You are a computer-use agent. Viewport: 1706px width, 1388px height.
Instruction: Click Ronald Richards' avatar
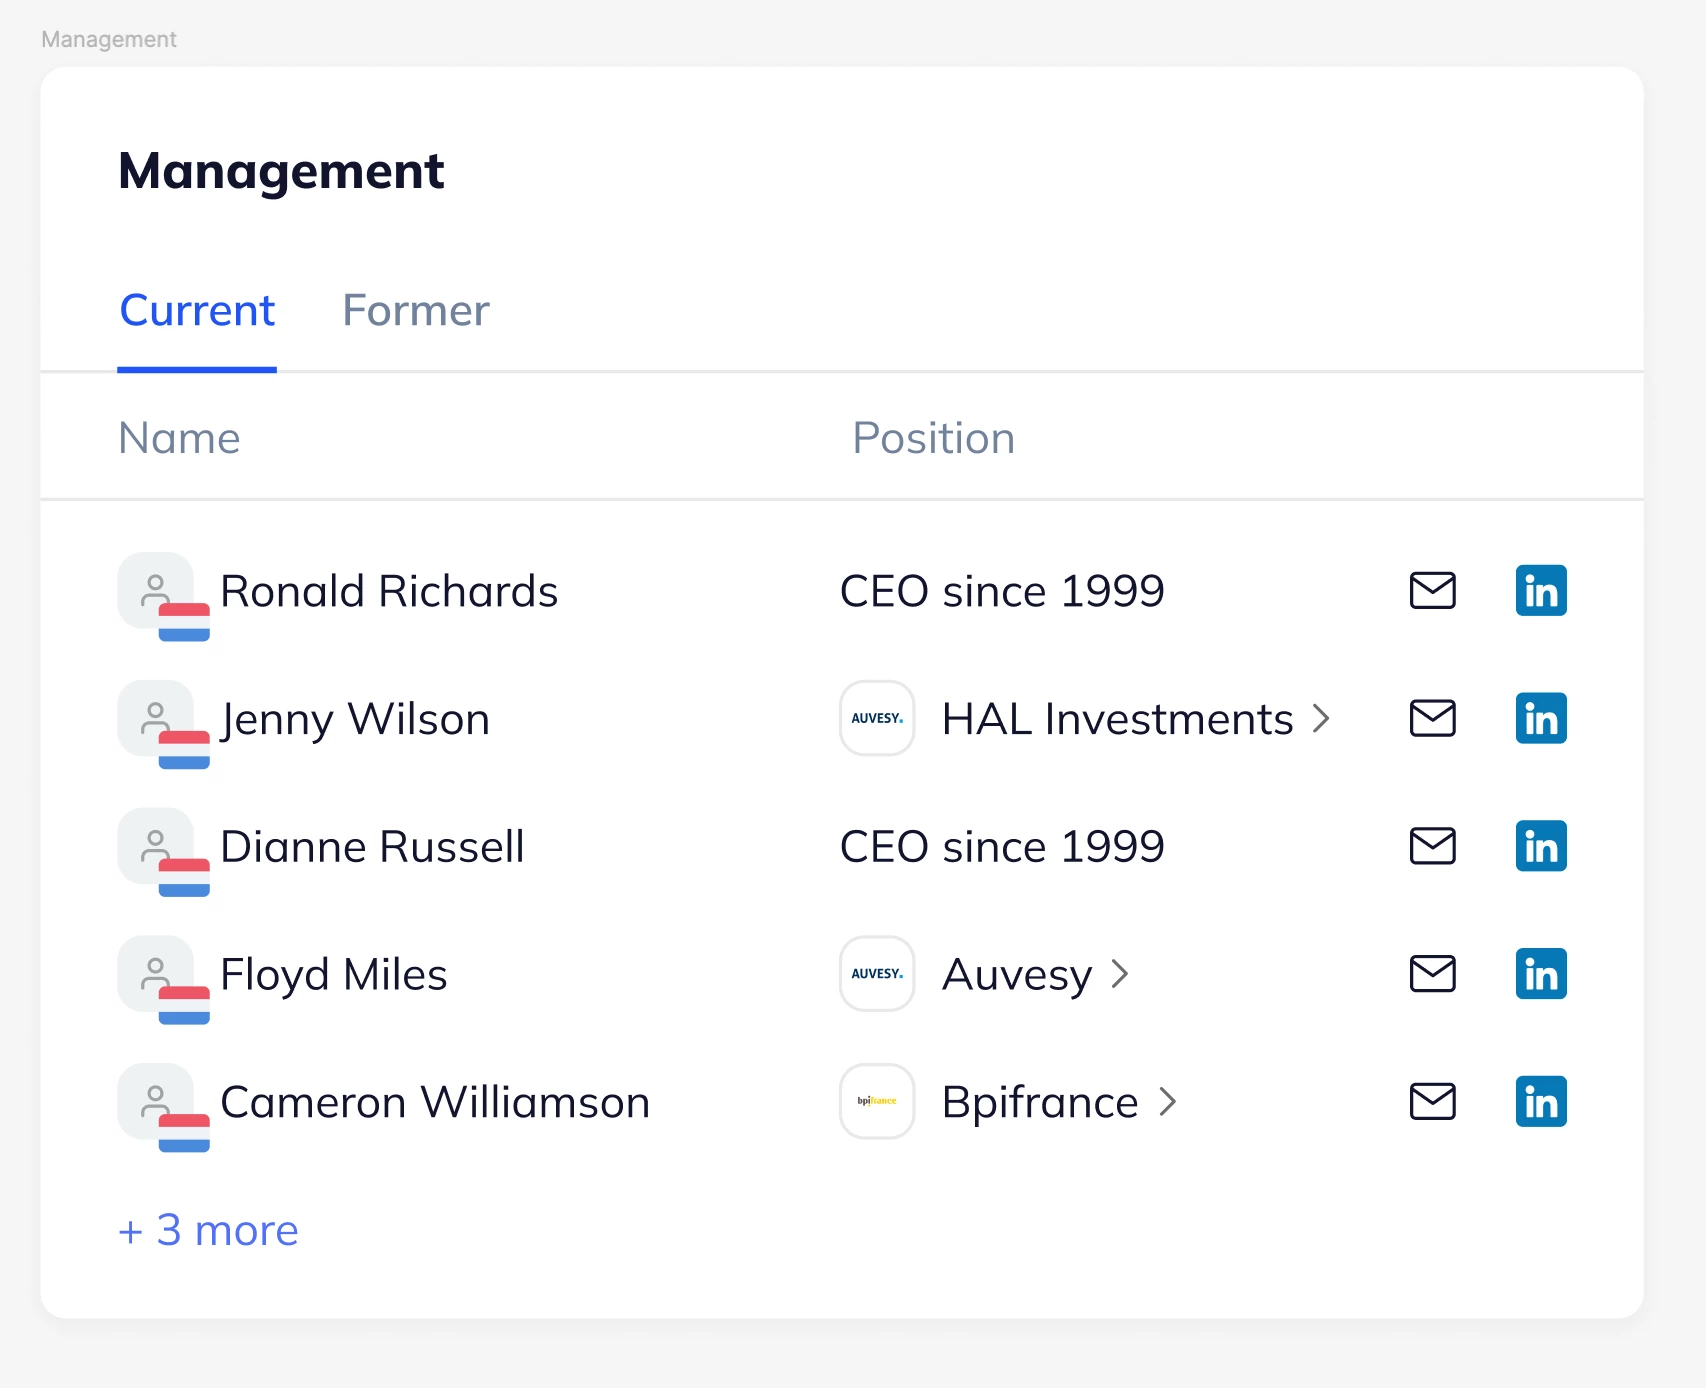(x=156, y=591)
